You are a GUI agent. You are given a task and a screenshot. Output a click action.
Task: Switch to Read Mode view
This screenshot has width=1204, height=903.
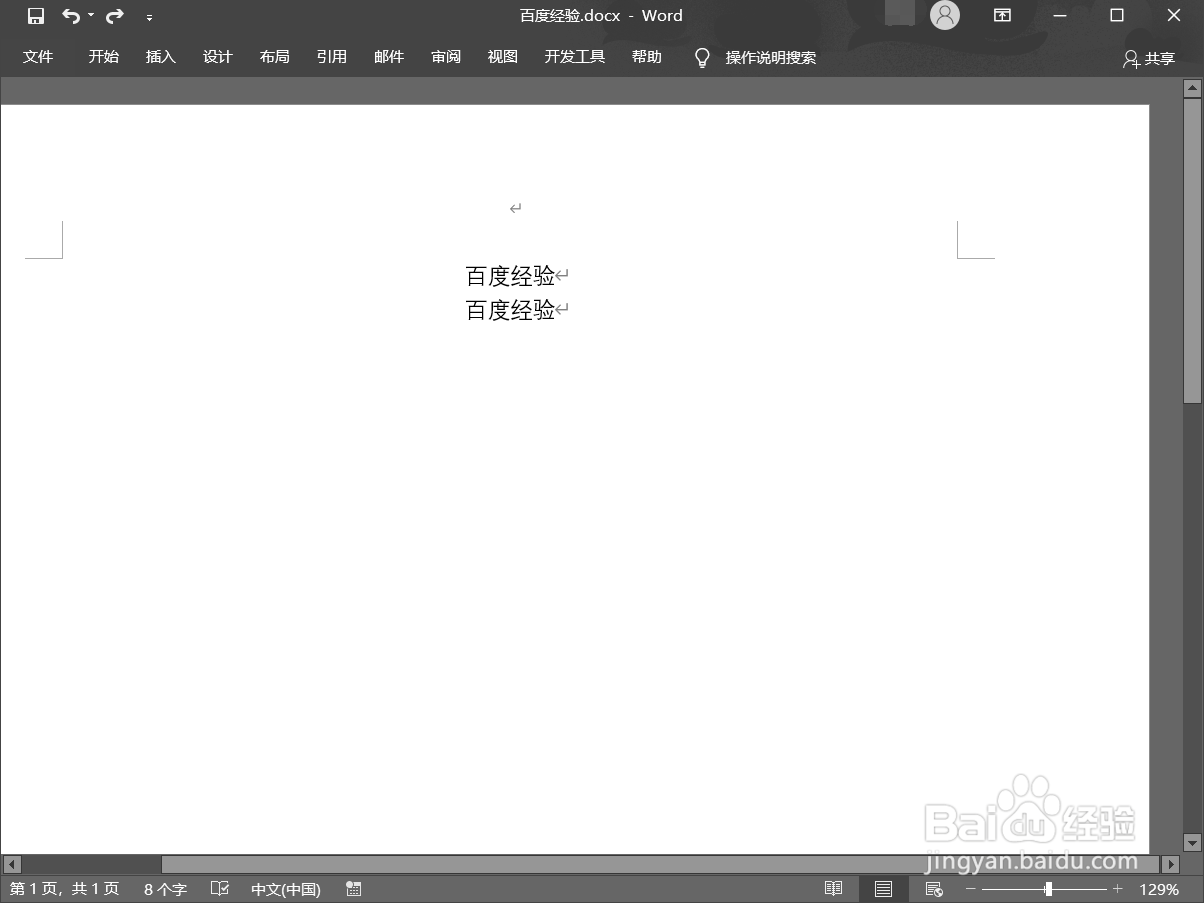coord(833,889)
